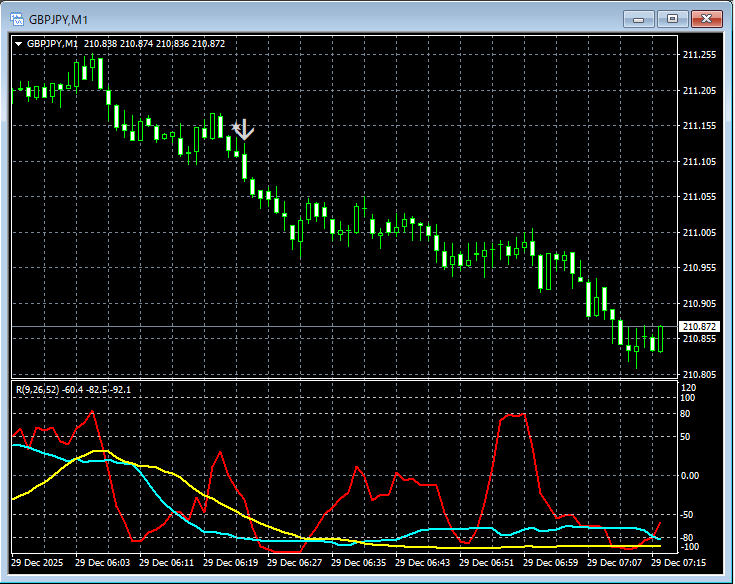
Task: Maximize the GBPJPY,M1 chart window
Action: pos(673,19)
